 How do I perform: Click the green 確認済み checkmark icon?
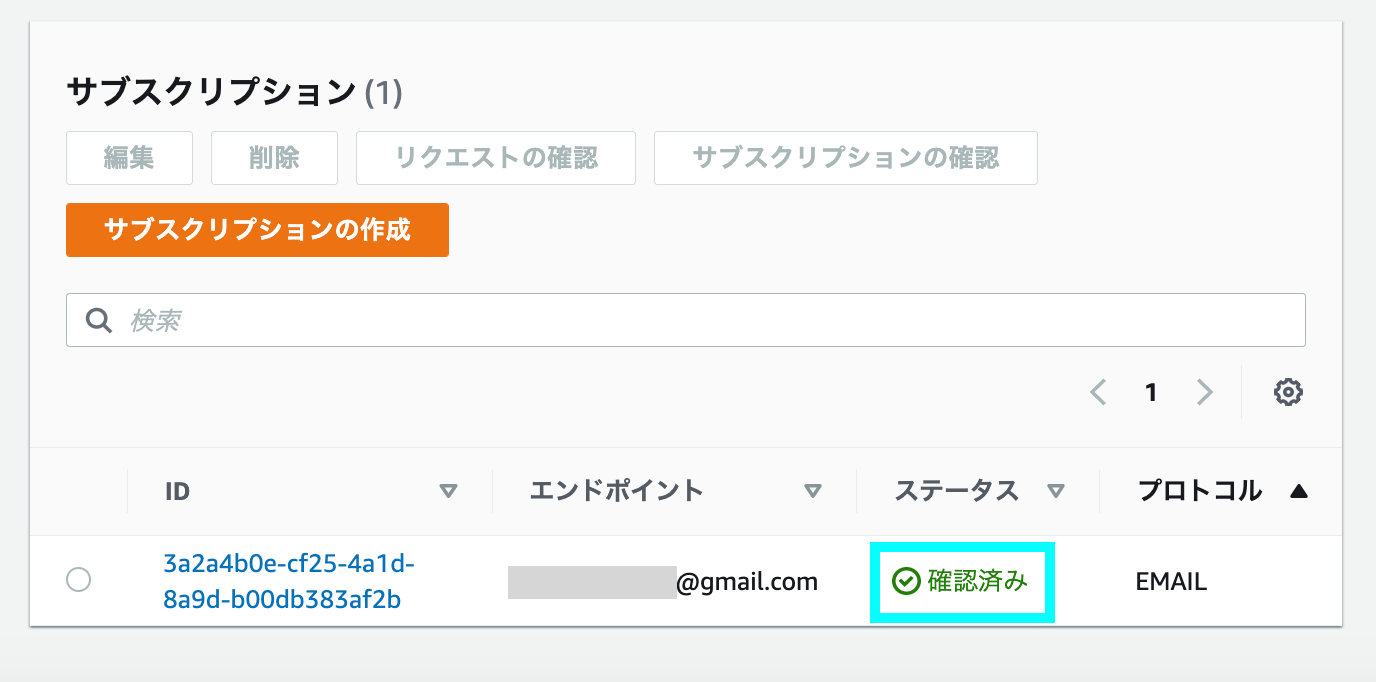(906, 581)
